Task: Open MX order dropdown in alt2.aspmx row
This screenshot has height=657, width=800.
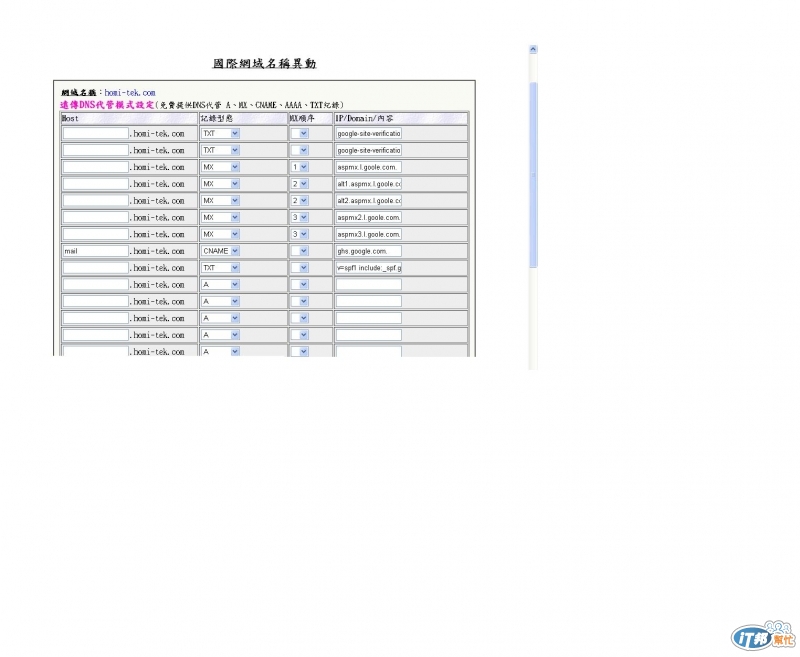Action: (x=300, y=201)
